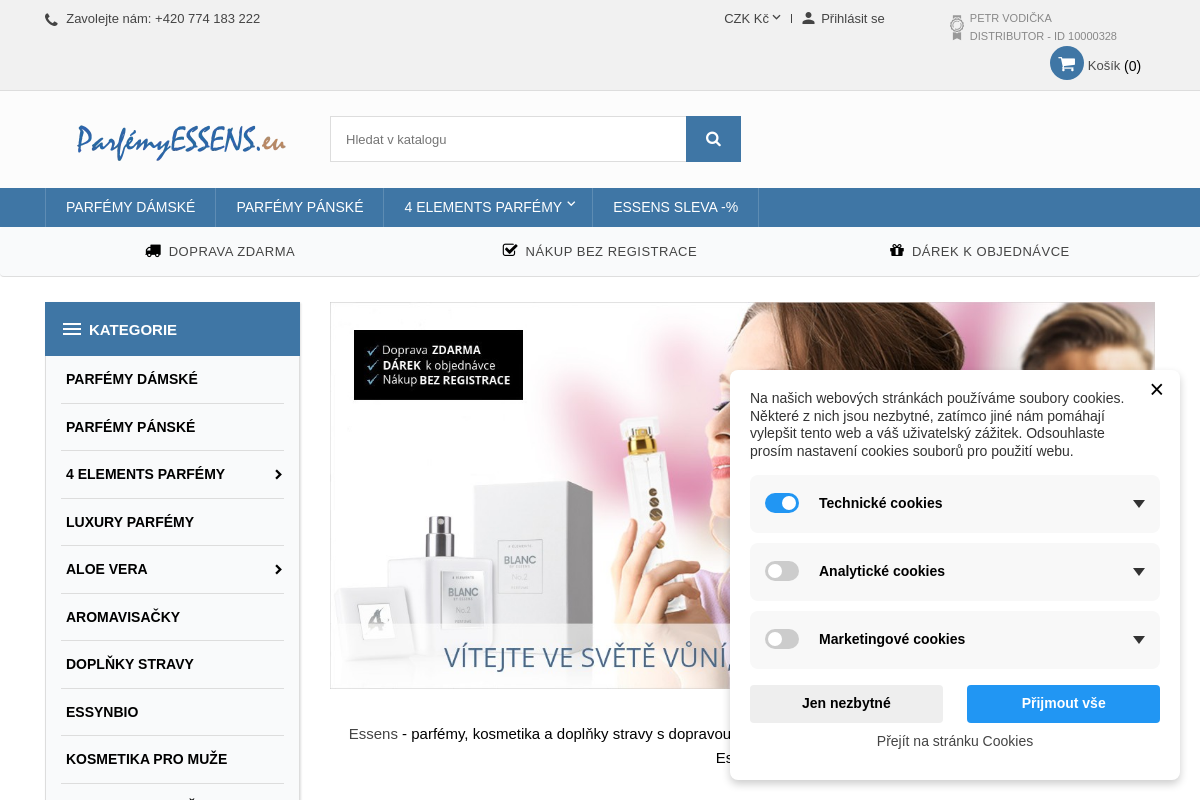The height and width of the screenshot is (800, 1200).
Task: Select Essynbio category
Action: point(102,712)
